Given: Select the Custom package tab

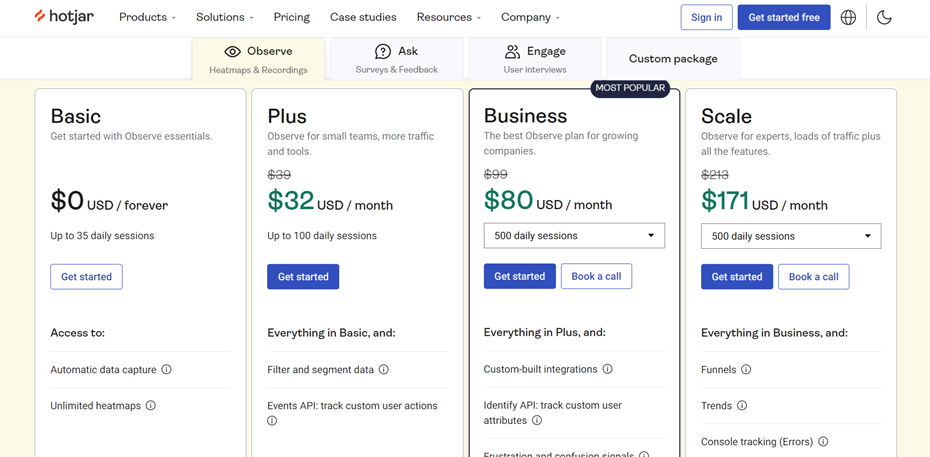Looking at the screenshot, I should [673, 59].
